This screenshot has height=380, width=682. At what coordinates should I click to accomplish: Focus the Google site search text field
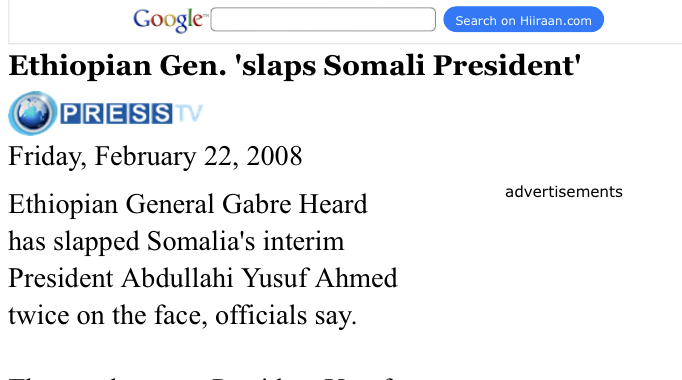[323, 20]
